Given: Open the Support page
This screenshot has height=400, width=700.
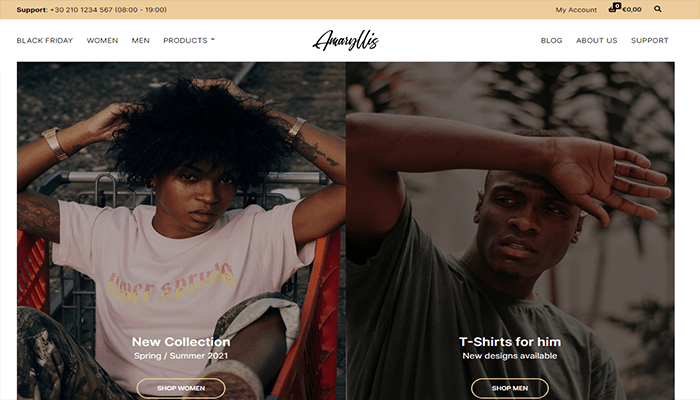Looking at the screenshot, I should [x=650, y=41].
